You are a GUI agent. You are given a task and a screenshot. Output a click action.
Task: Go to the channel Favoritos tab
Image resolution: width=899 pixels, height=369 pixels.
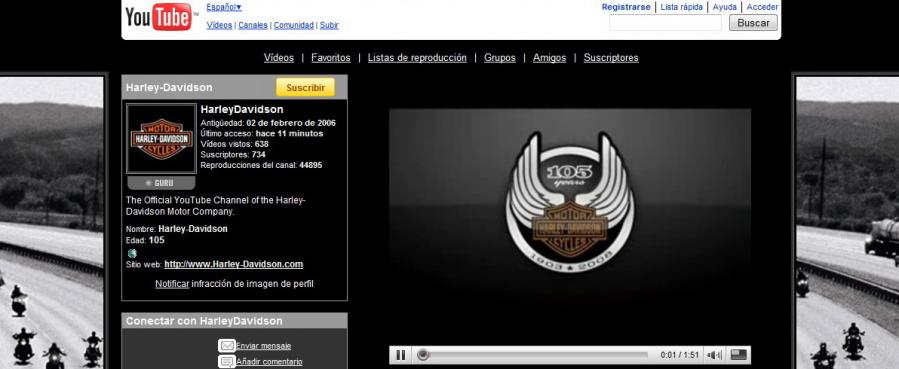[331, 58]
